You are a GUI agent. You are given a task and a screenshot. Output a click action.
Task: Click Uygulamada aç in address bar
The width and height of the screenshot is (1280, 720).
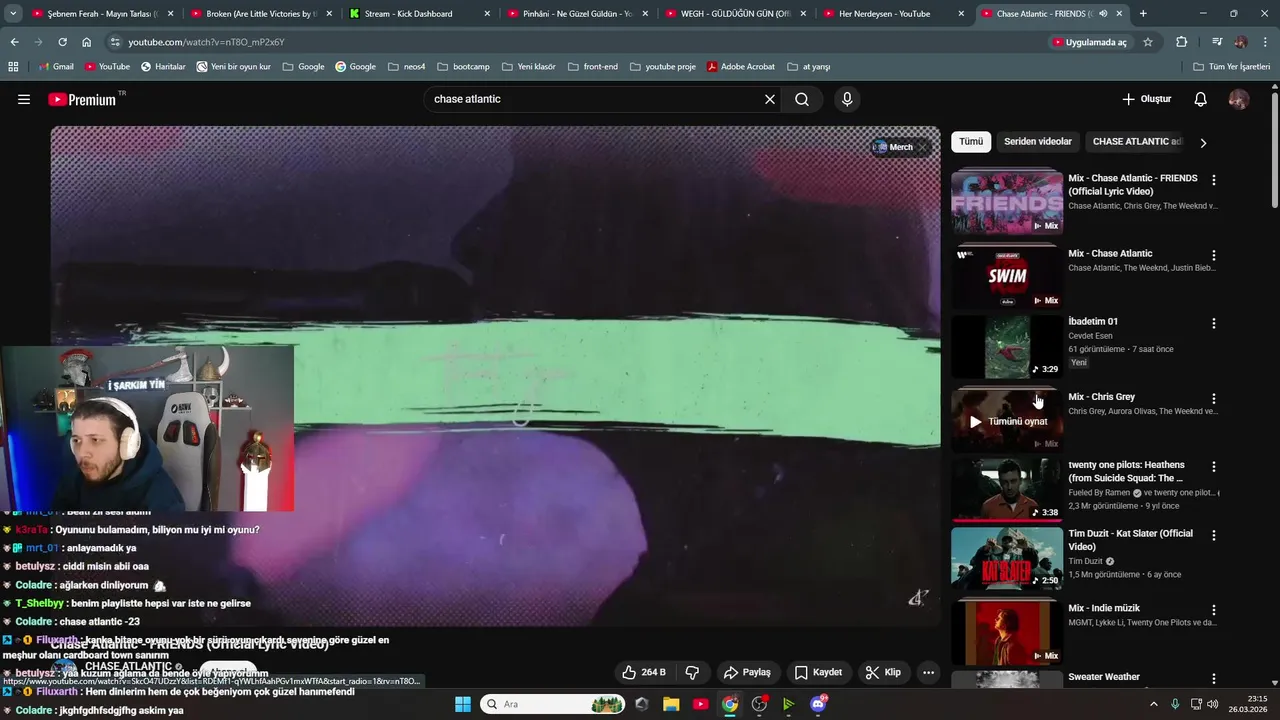(1089, 42)
